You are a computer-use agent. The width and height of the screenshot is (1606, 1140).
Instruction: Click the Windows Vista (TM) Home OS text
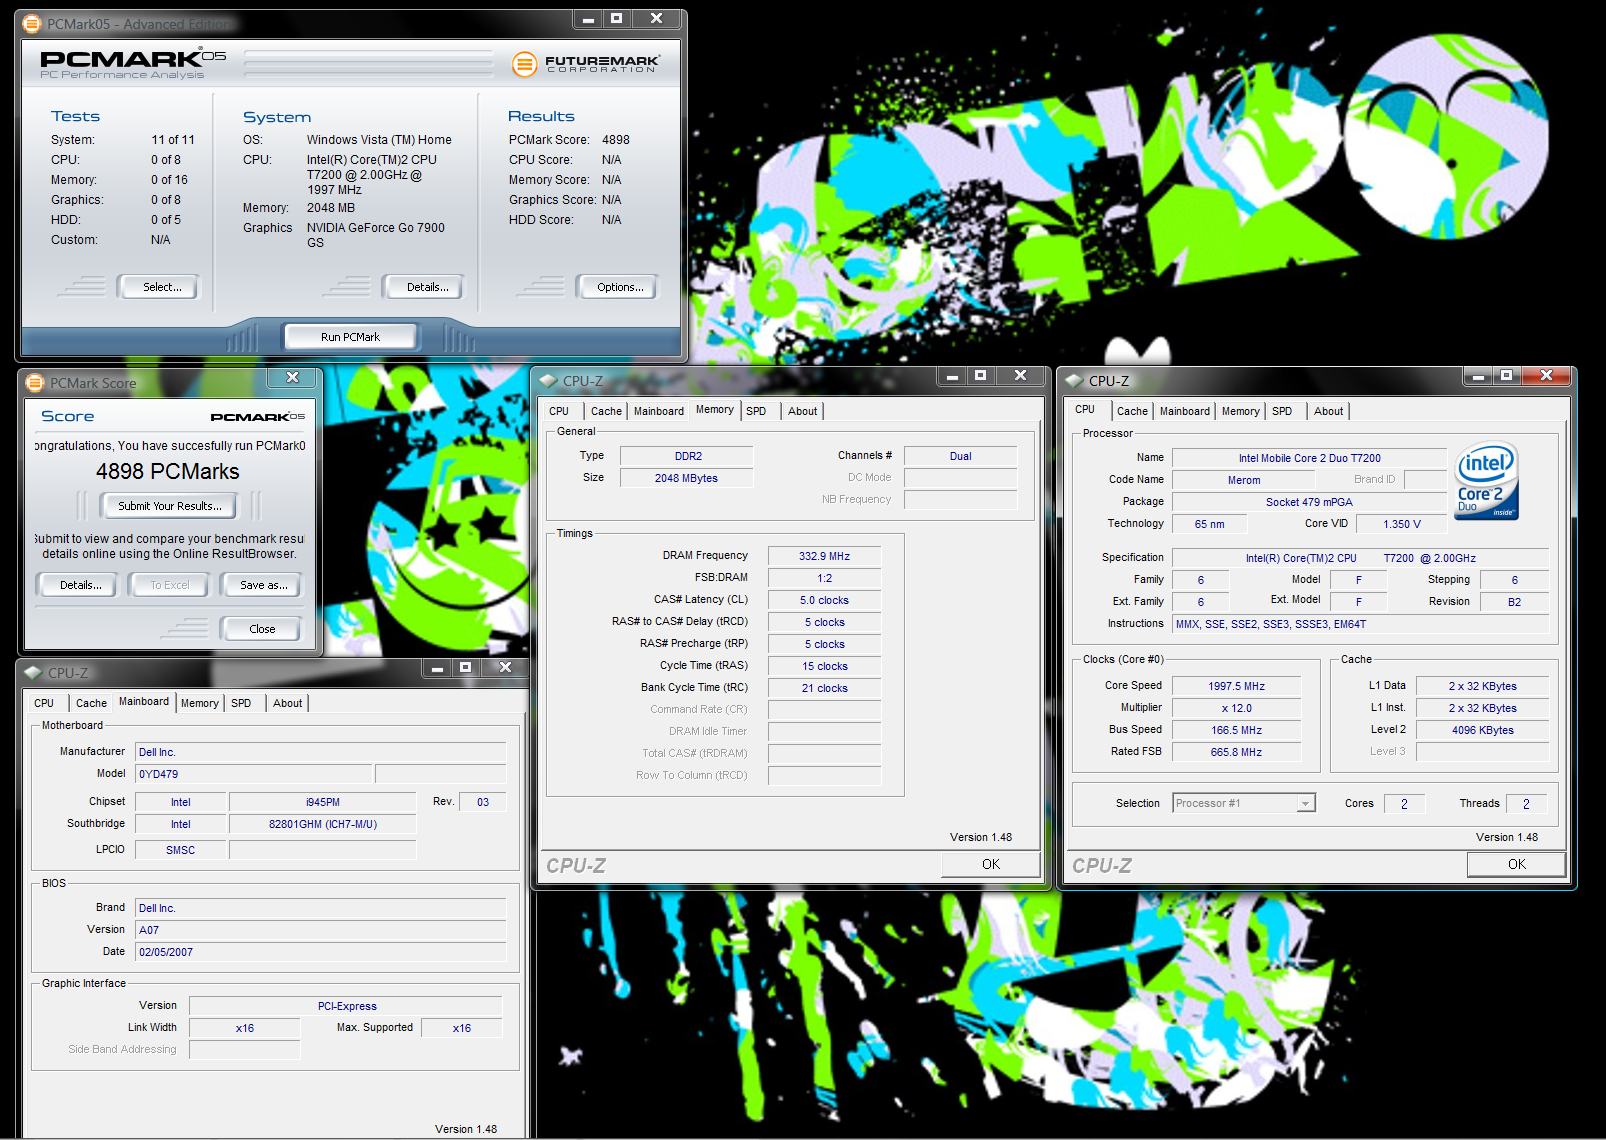click(379, 140)
